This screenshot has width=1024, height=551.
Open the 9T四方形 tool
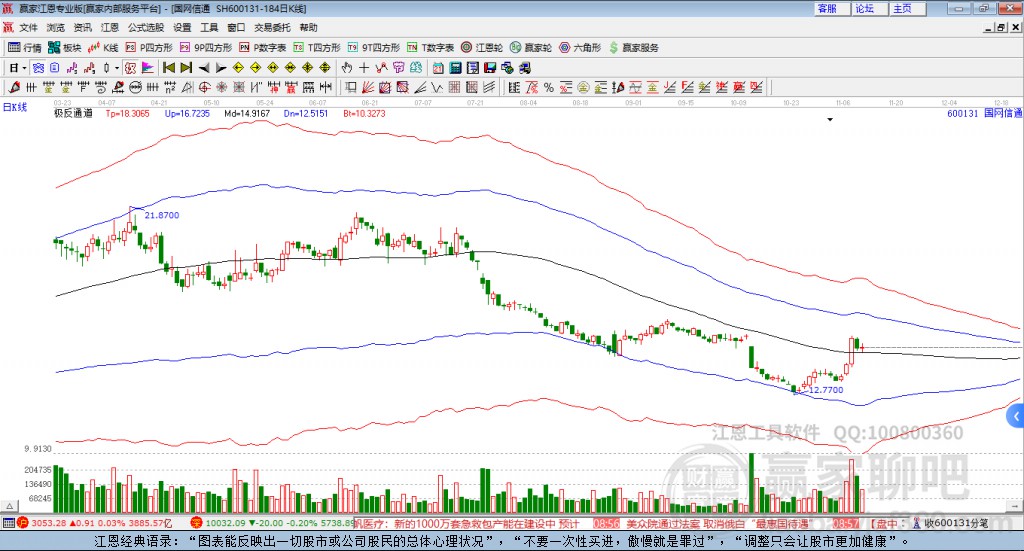coord(374,48)
